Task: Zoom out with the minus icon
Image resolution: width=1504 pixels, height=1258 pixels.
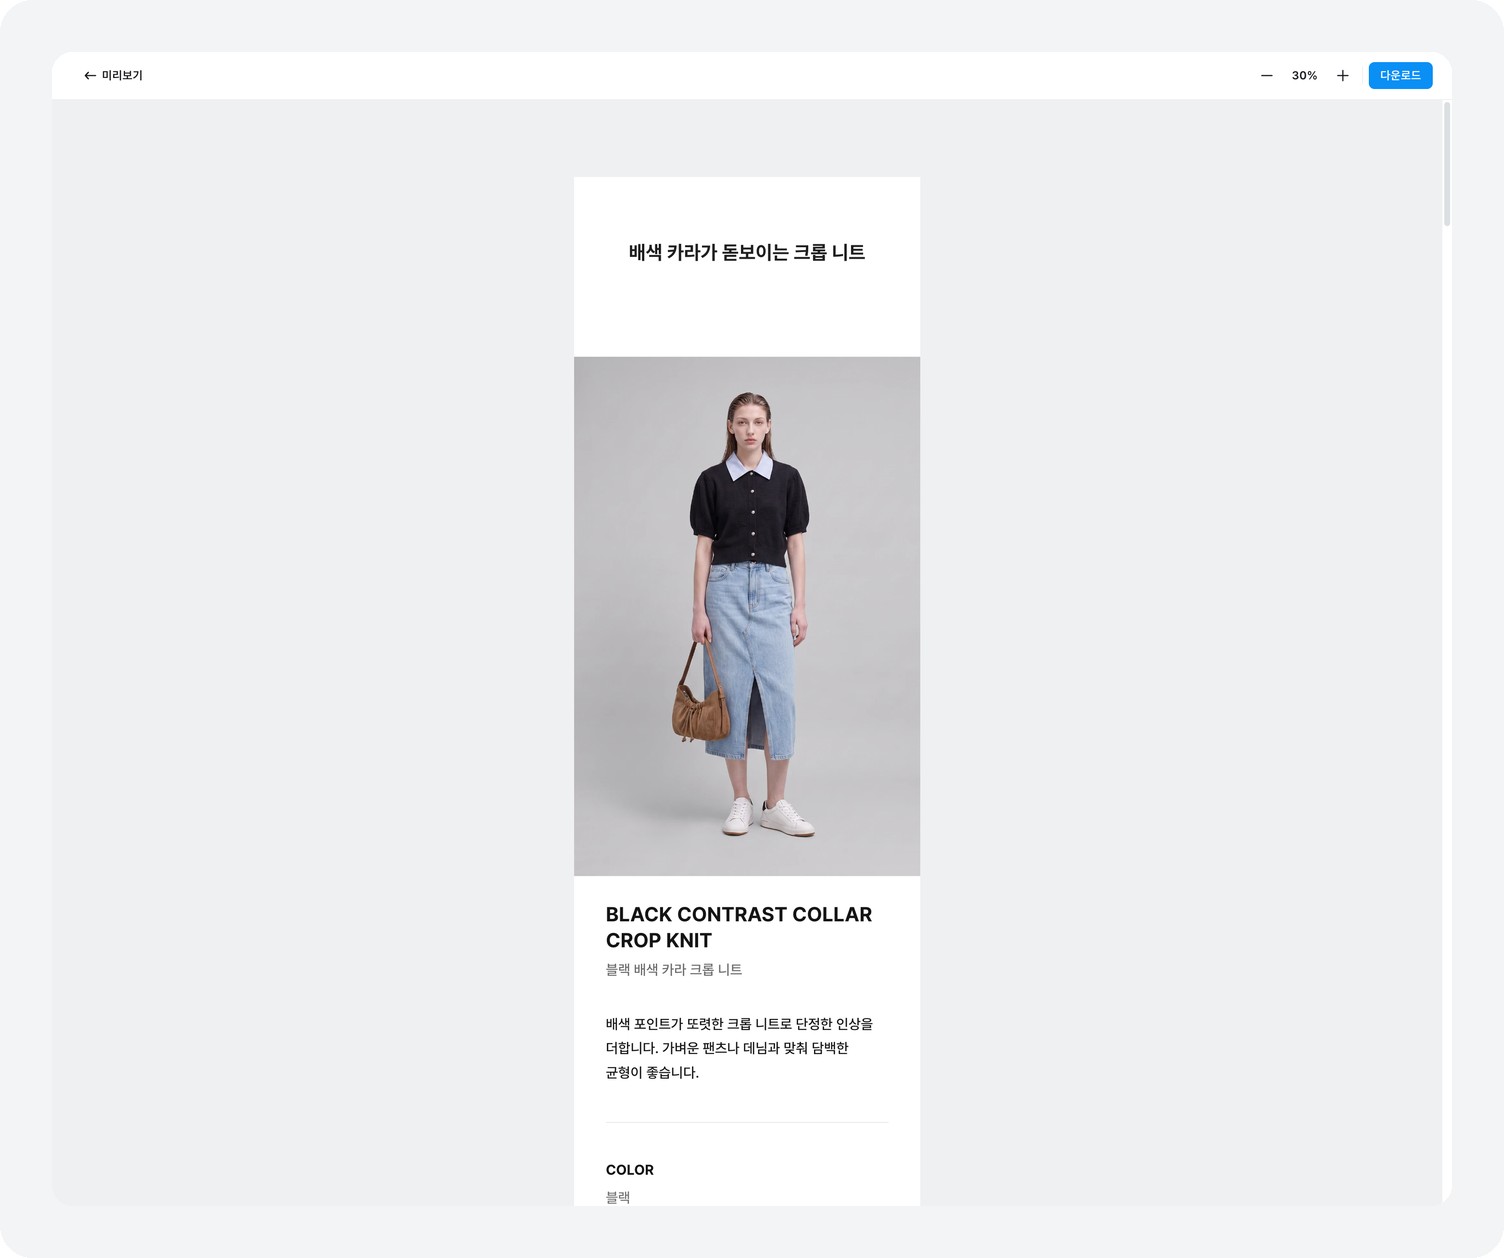Action: 1266,76
